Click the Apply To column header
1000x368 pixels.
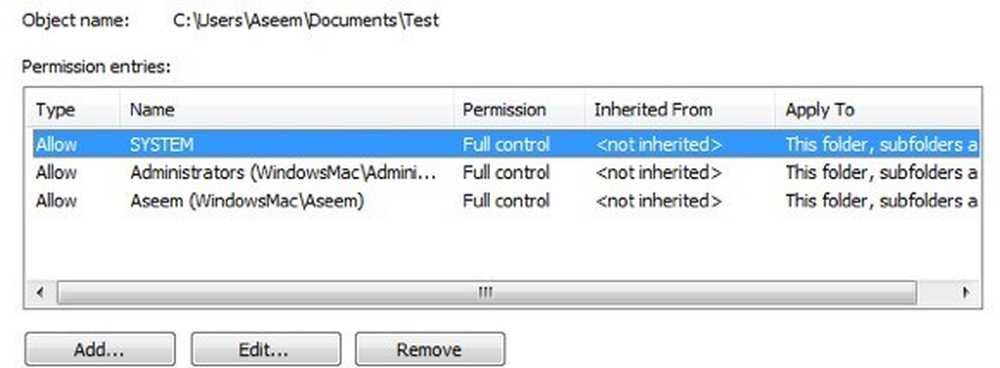878,110
